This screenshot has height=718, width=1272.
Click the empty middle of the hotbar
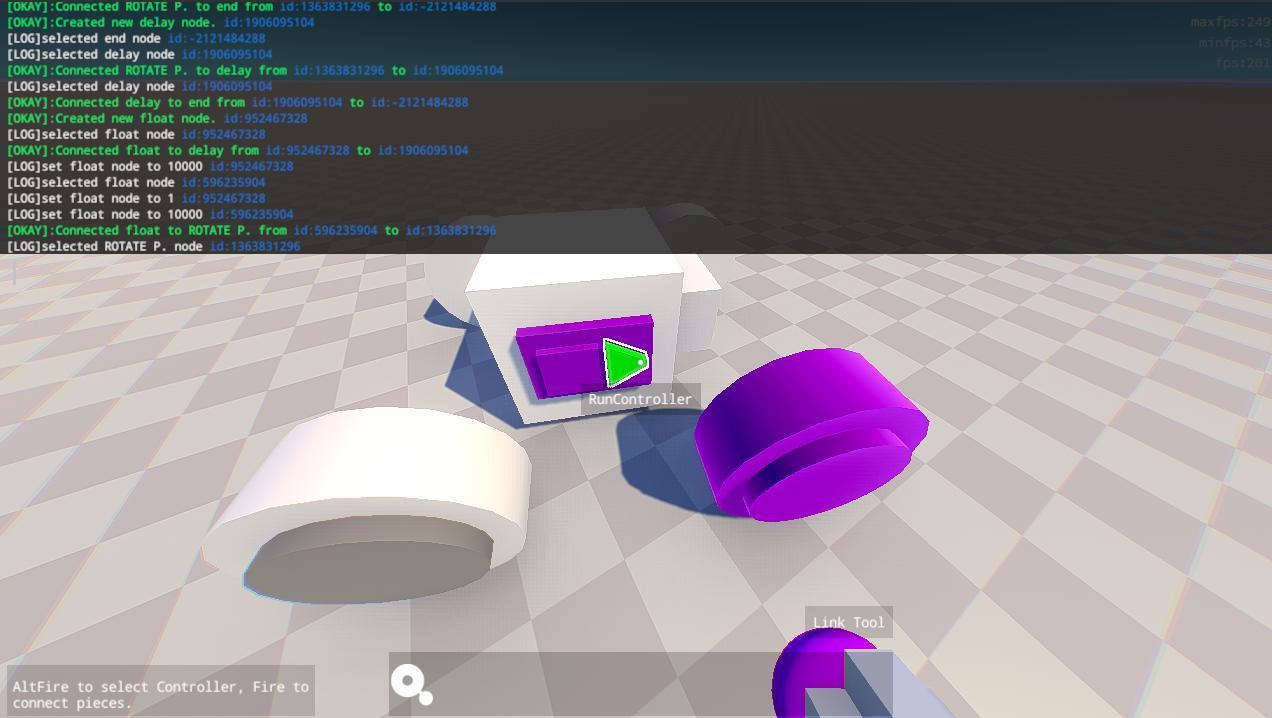[600, 684]
